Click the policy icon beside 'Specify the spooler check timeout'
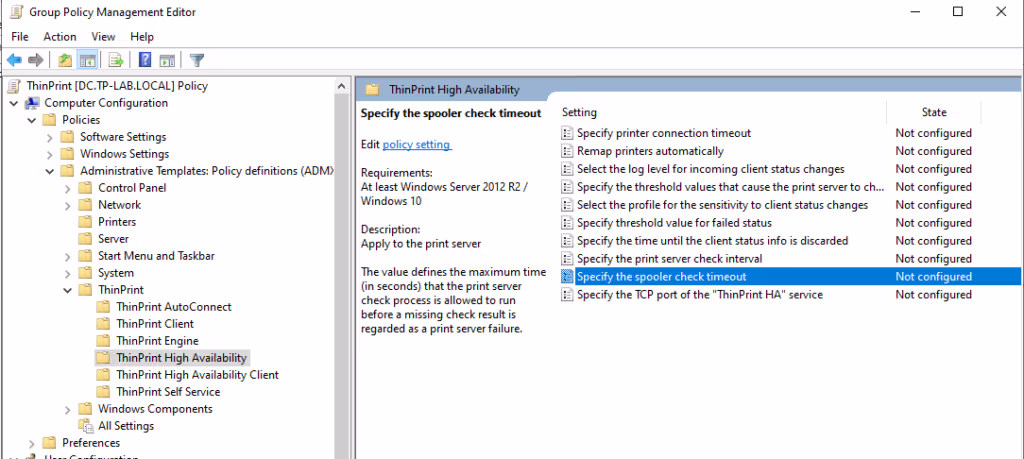Screen dimensions: 1024x459 567,277
